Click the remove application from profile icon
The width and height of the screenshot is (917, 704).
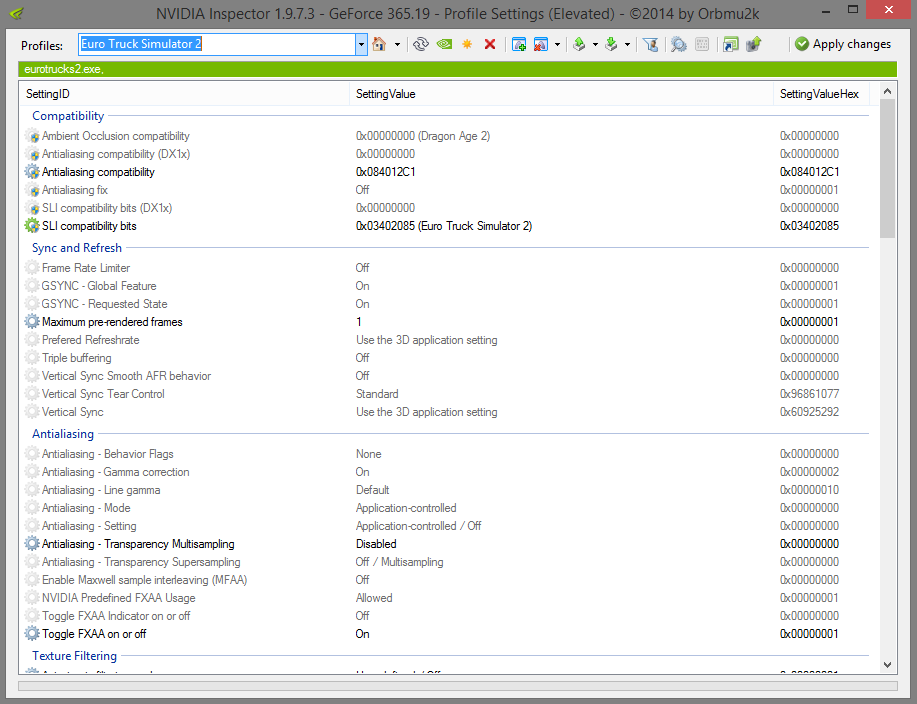click(541, 44)
